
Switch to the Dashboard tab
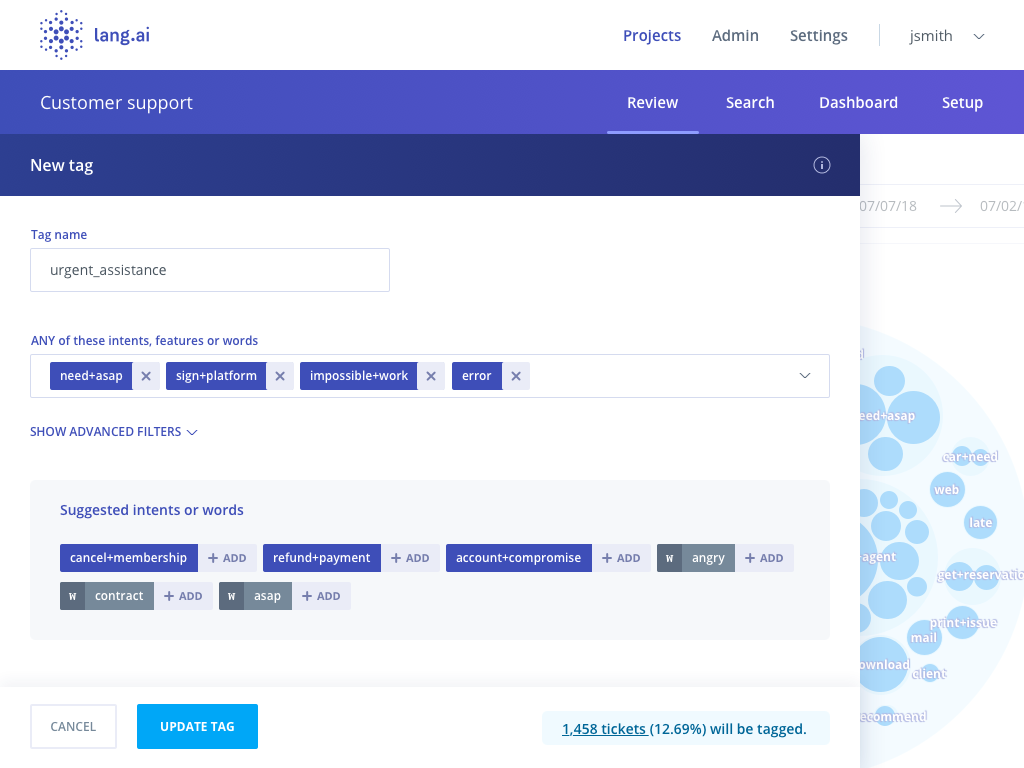858,102
